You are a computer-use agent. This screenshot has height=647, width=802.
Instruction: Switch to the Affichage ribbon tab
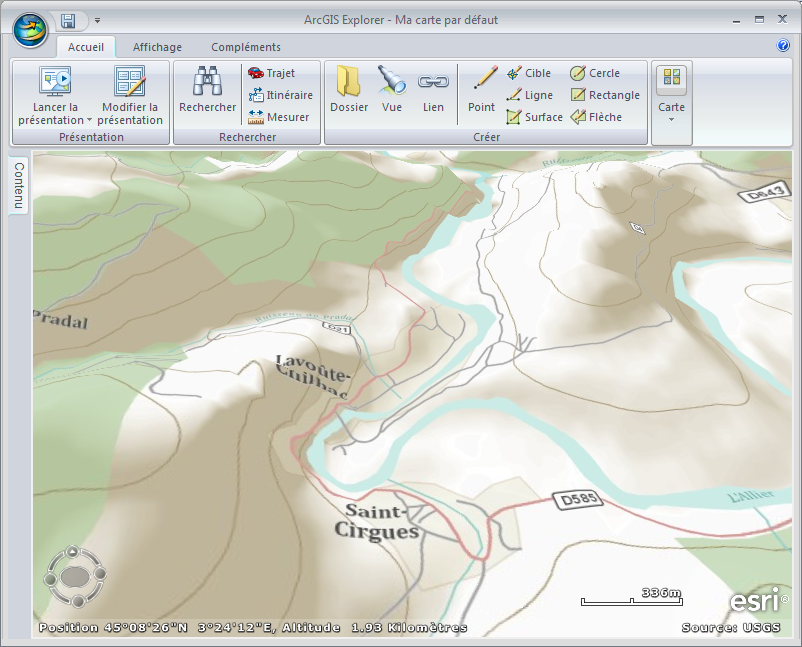coord(157,46)
